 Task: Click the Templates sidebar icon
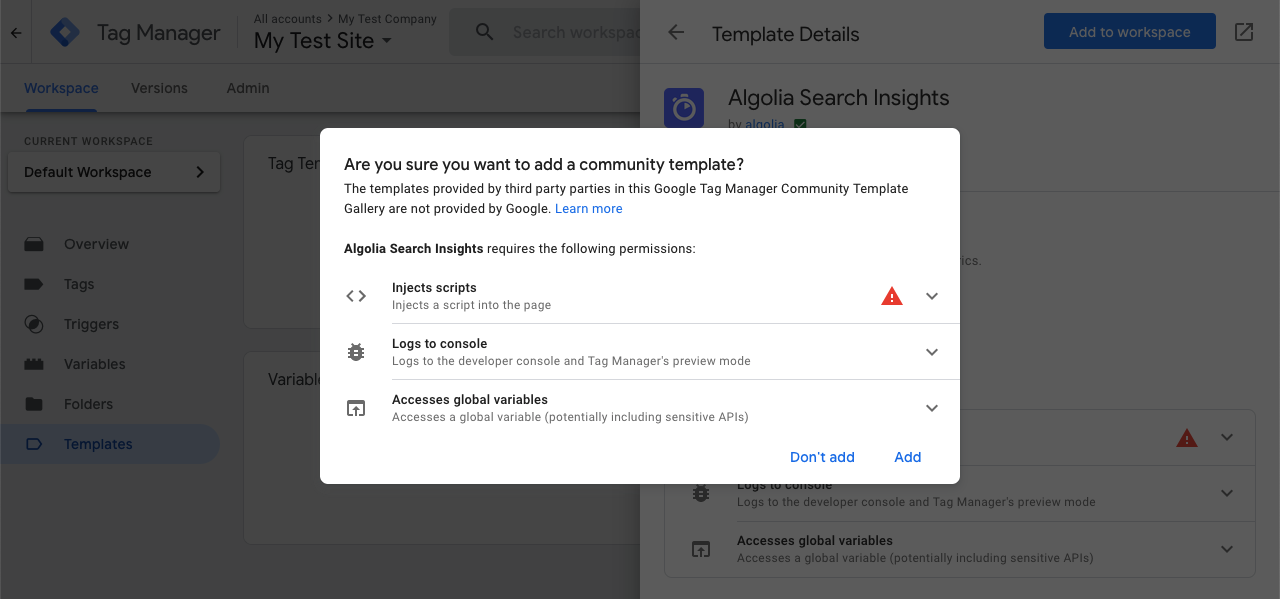pyautogui.click(x=35, y=444)
